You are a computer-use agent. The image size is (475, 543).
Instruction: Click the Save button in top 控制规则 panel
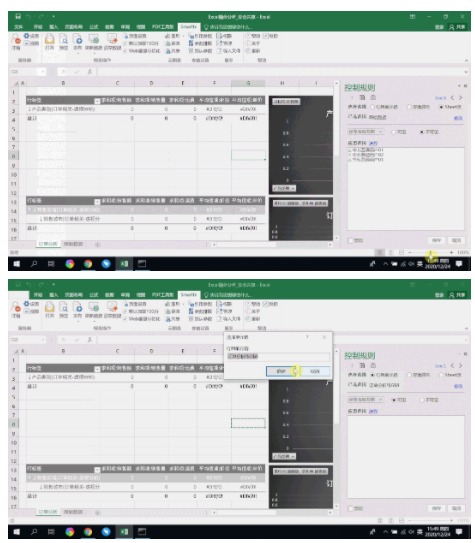click(436, 240)
